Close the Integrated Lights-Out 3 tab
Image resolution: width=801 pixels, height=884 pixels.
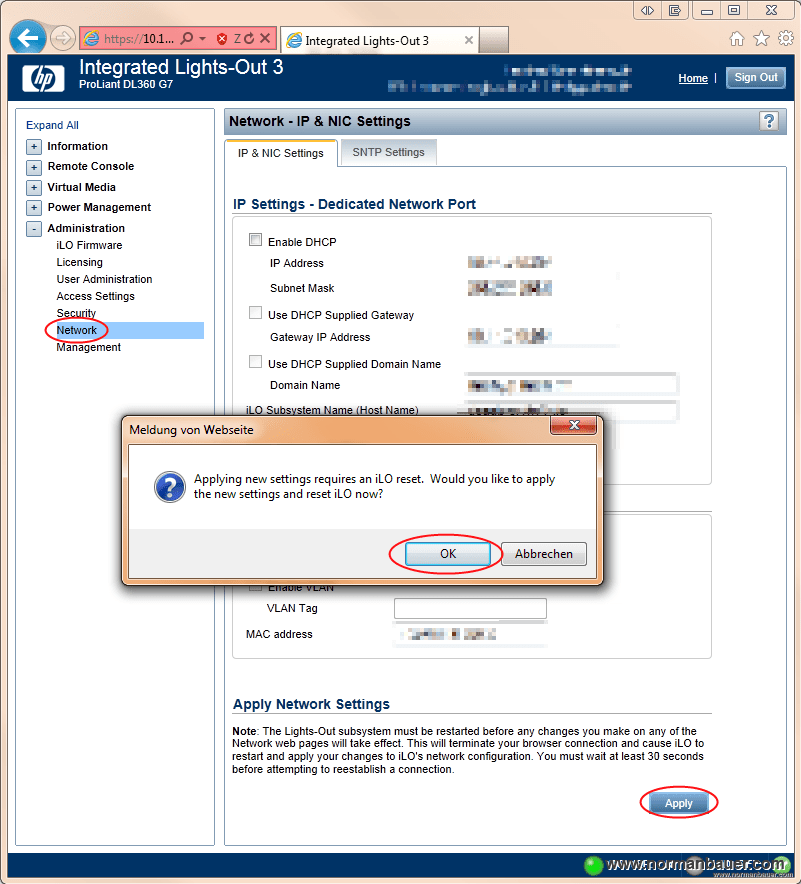coord(468,40)
